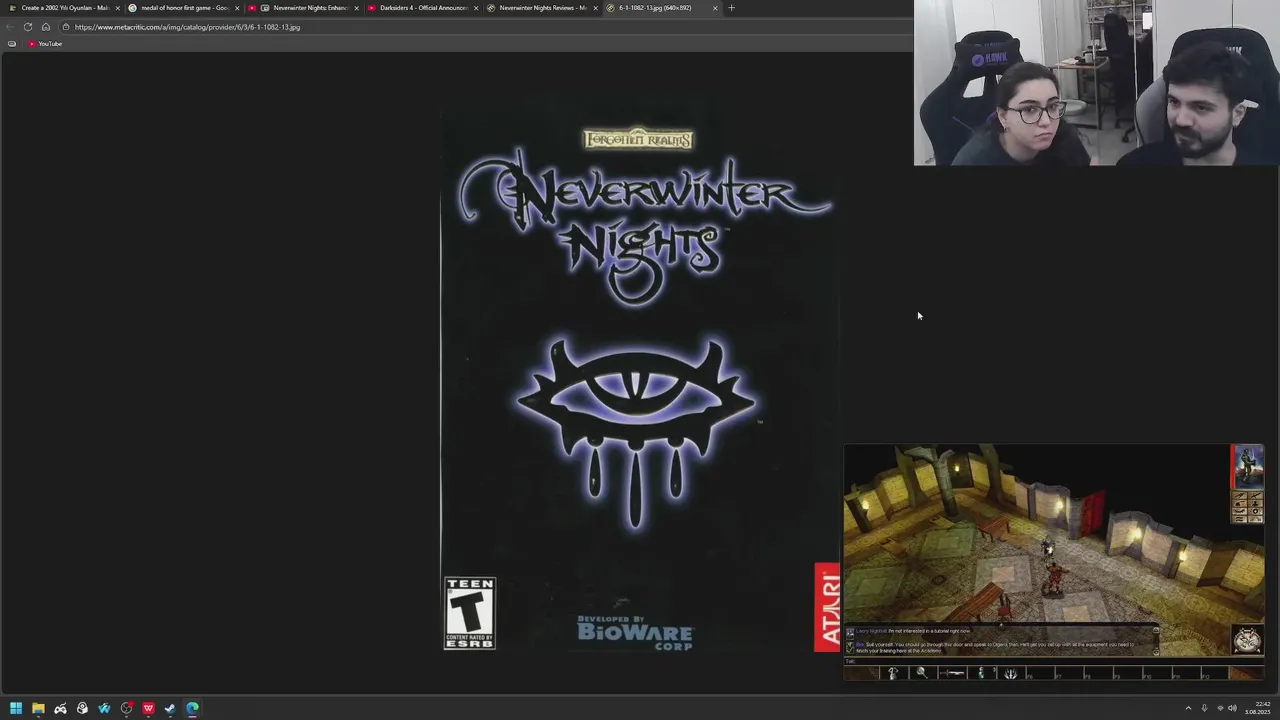Open Steam from the taskbar
The width and height of the screenshot is (1280, 720).
point(170,708)
